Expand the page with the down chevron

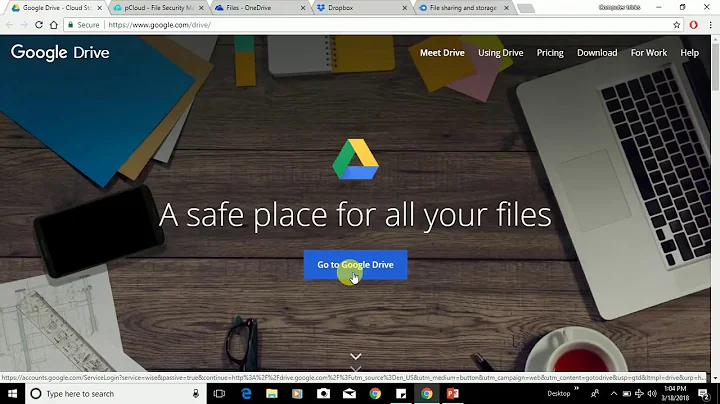coord(355,356)
